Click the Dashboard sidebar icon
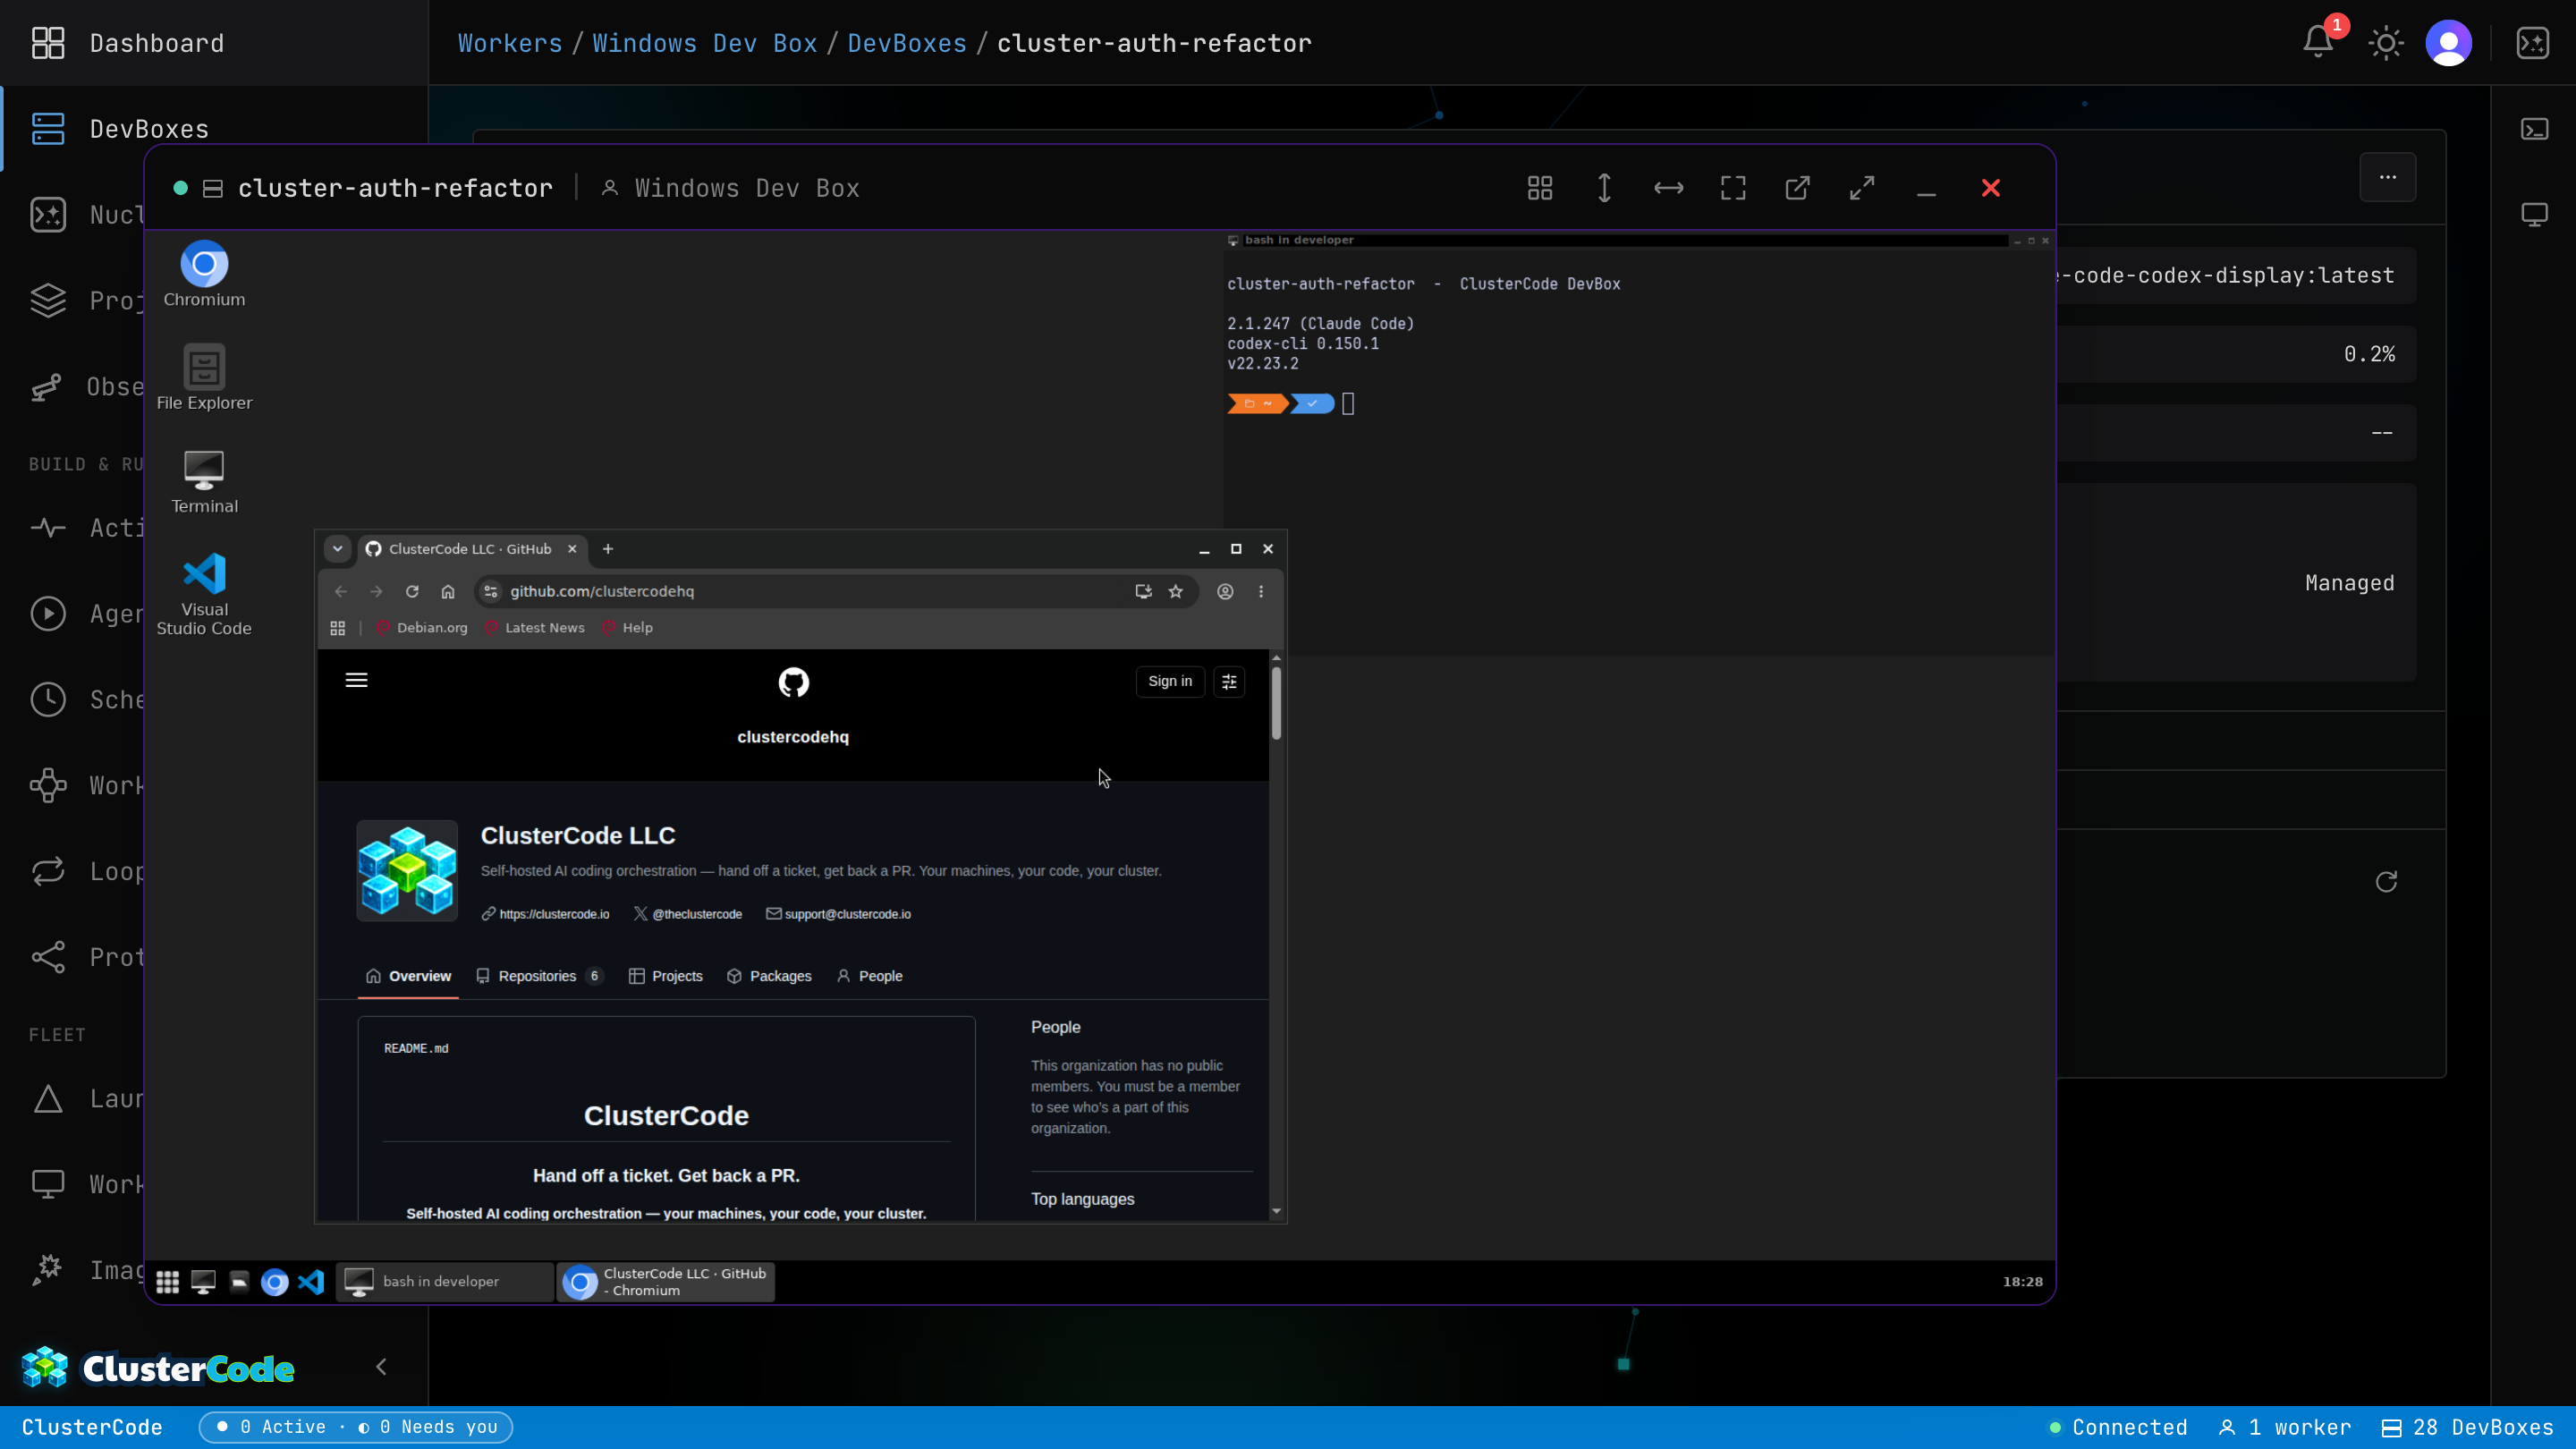 (48, 43)
